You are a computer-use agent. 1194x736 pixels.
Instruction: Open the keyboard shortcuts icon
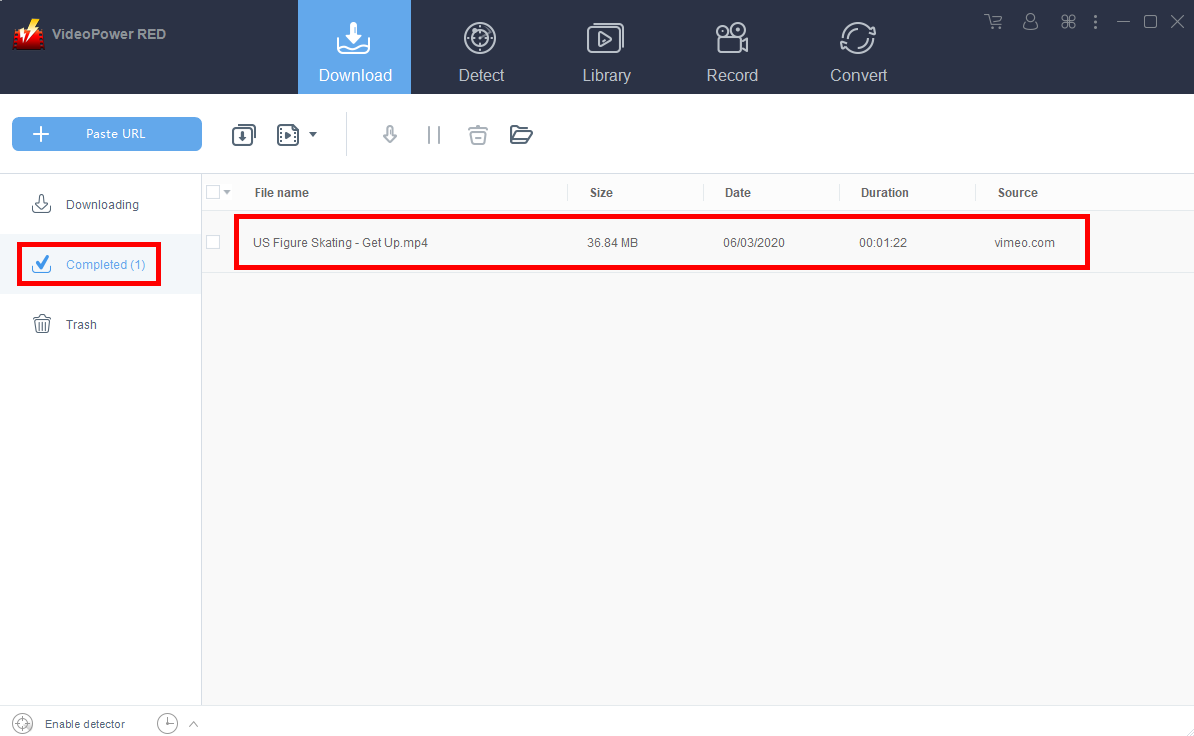coord(1067,21)
